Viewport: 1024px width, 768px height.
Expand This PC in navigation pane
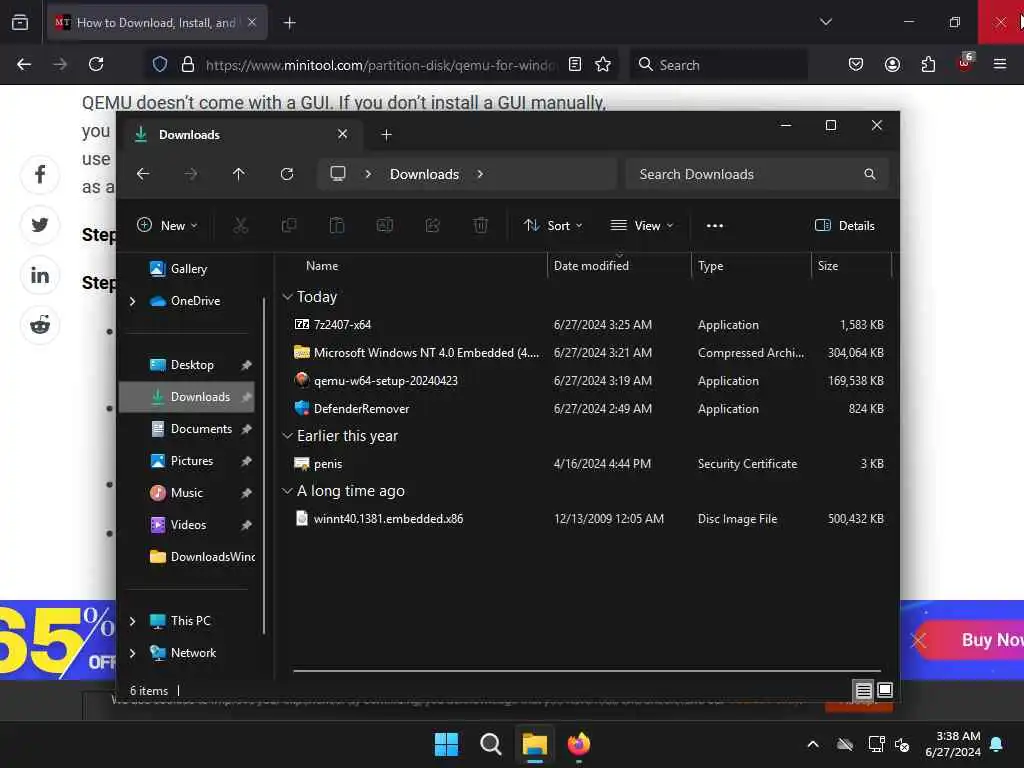pos(133,621)
